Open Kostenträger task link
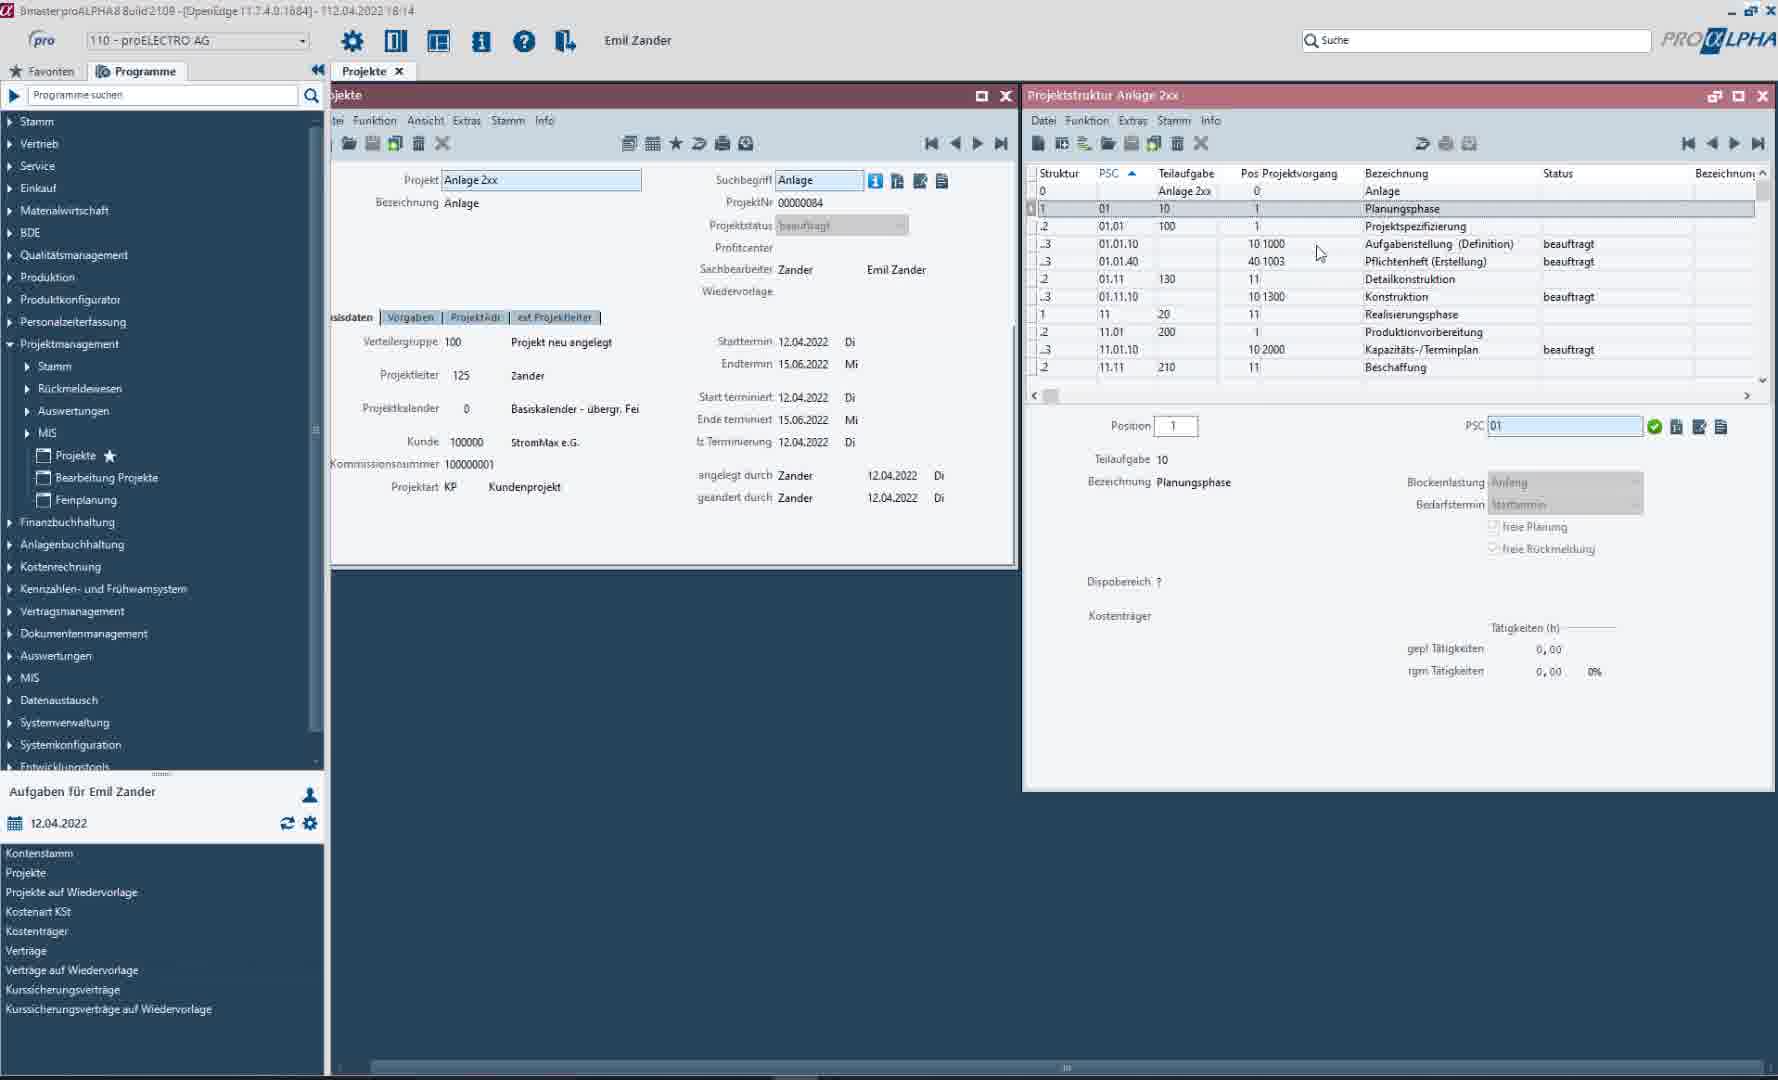This screenshot has width=1778, height=1080. pos(37,931)
